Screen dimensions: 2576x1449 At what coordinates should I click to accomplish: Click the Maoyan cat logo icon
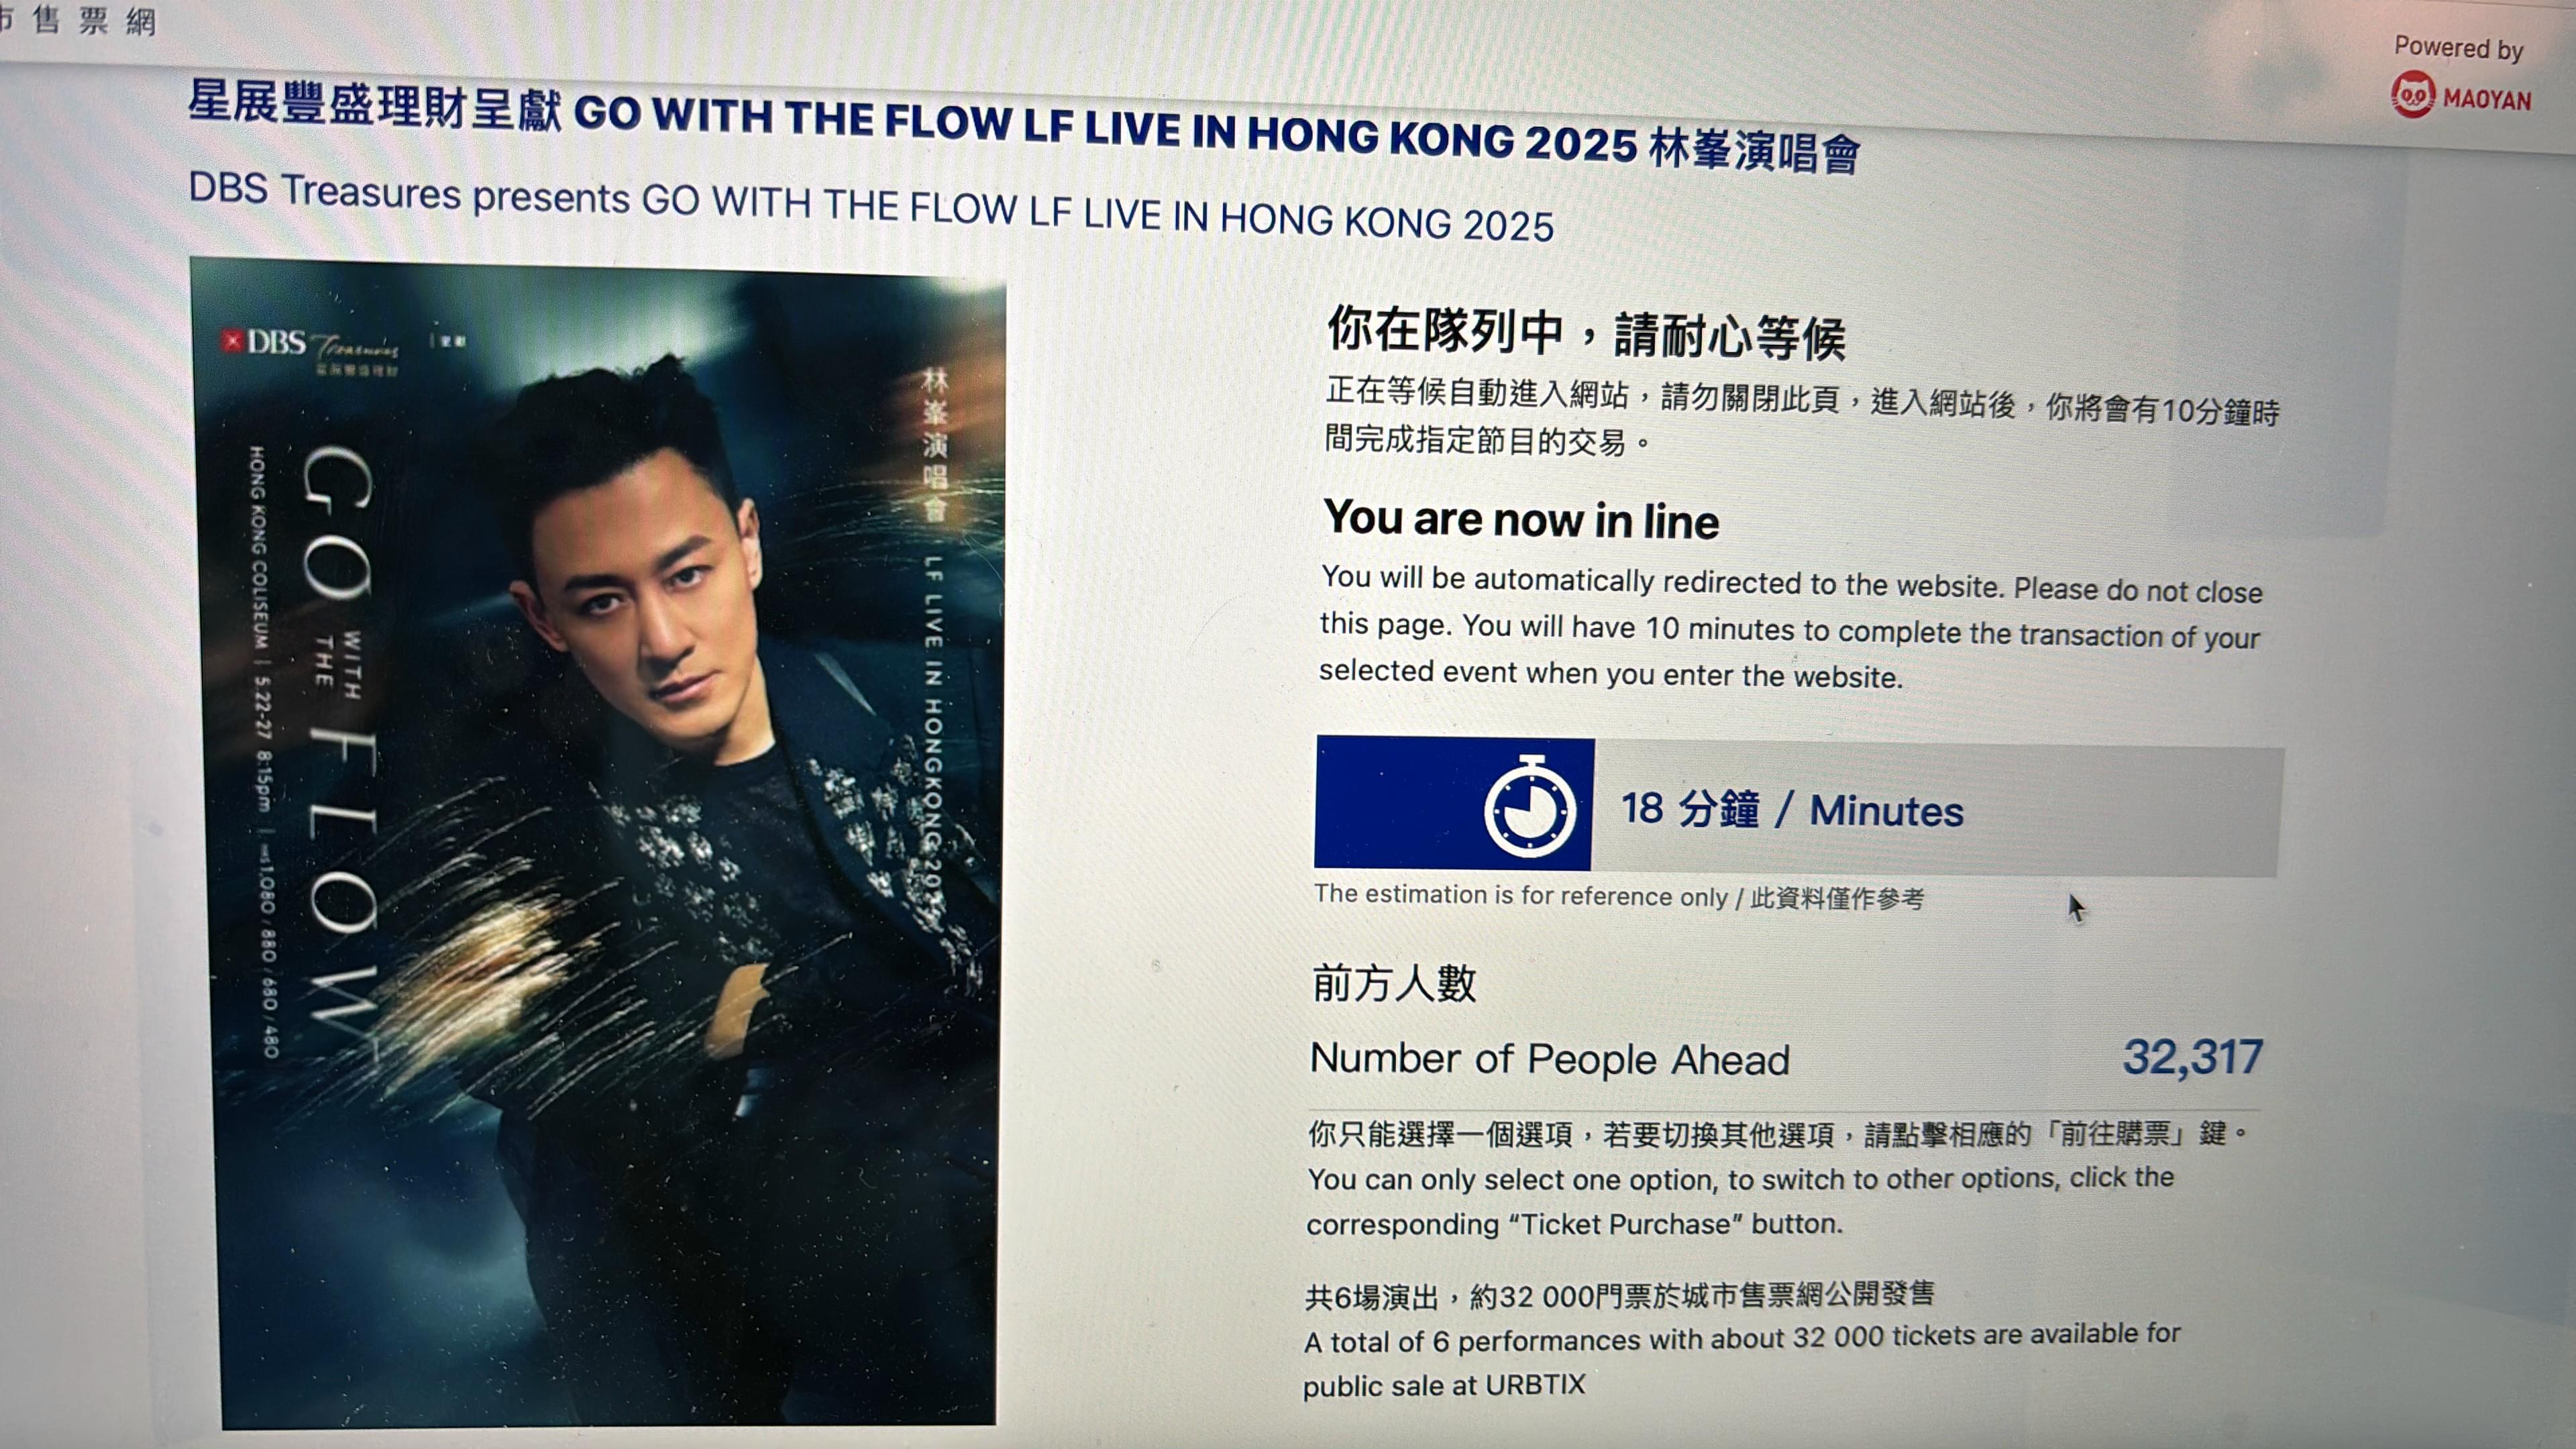2412,95
